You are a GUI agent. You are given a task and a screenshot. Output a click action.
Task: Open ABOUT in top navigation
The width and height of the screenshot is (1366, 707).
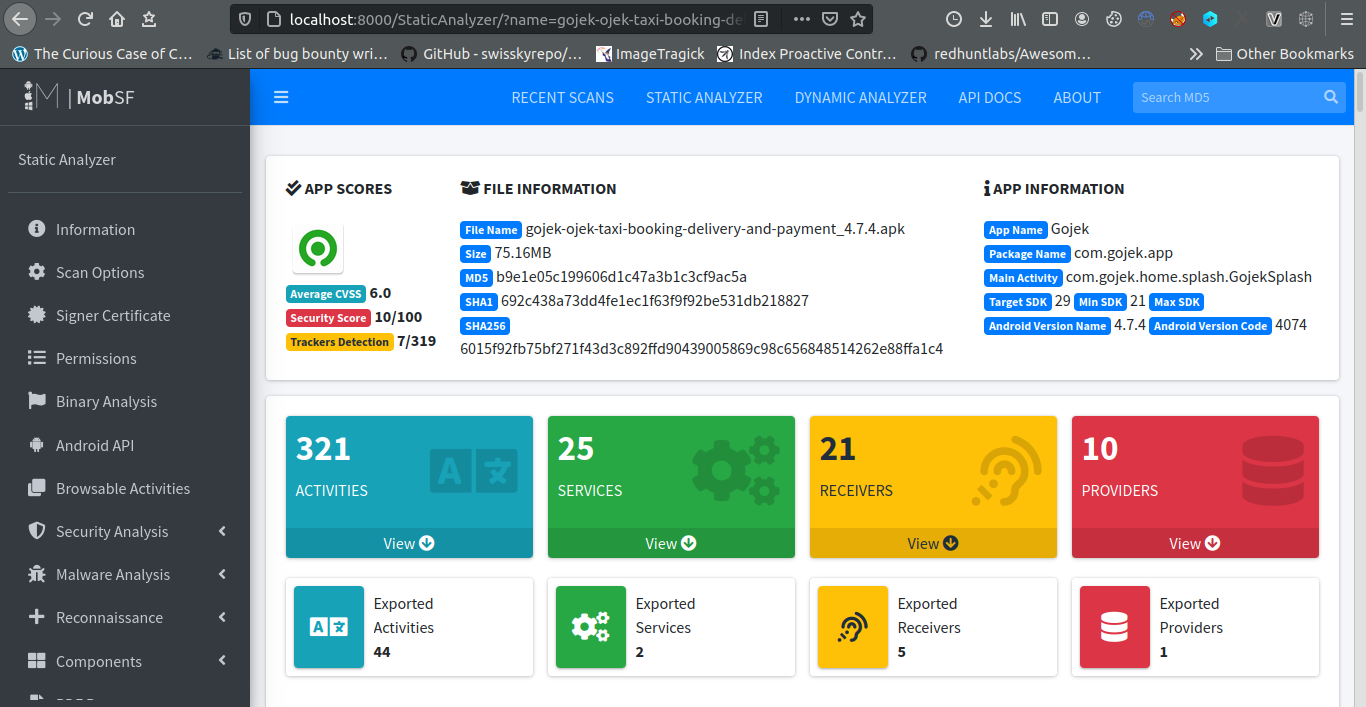click(x=1077, y=97)
